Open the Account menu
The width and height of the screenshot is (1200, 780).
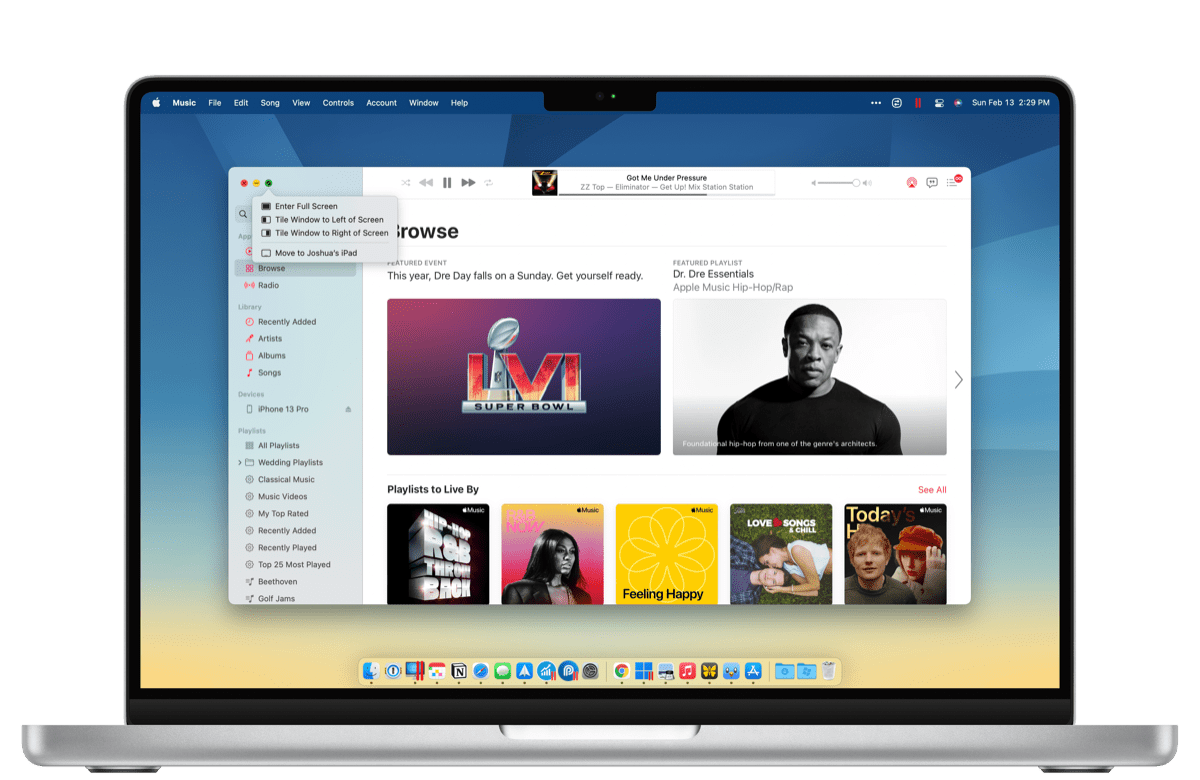pos(381,103)
